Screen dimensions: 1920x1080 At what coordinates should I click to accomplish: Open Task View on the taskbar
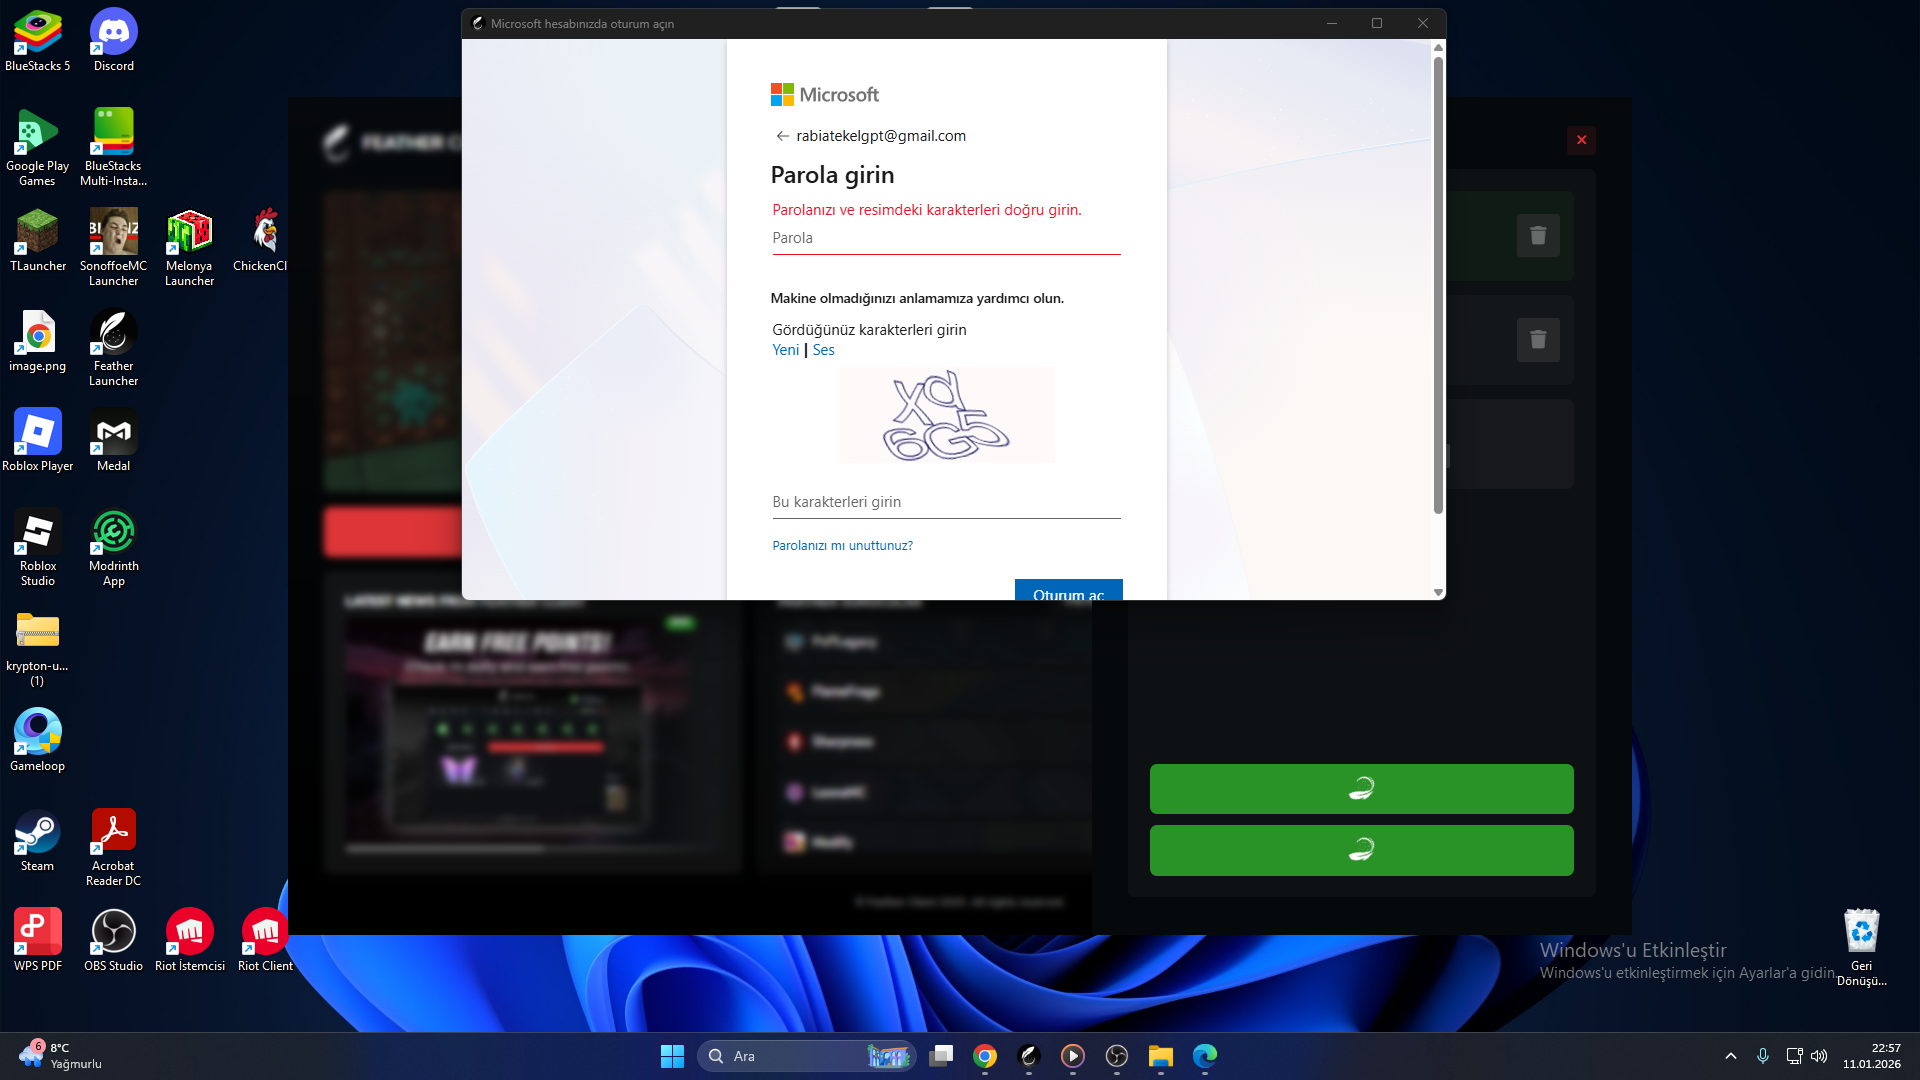(x=941, y=1056)
